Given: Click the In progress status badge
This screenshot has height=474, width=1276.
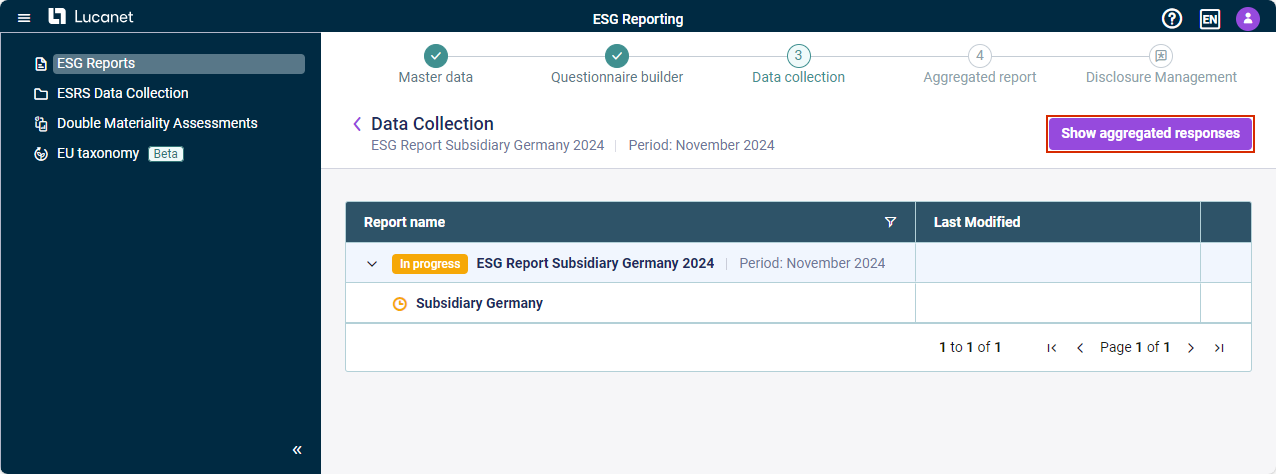Looking at the screenshot, I should (430, 264).
